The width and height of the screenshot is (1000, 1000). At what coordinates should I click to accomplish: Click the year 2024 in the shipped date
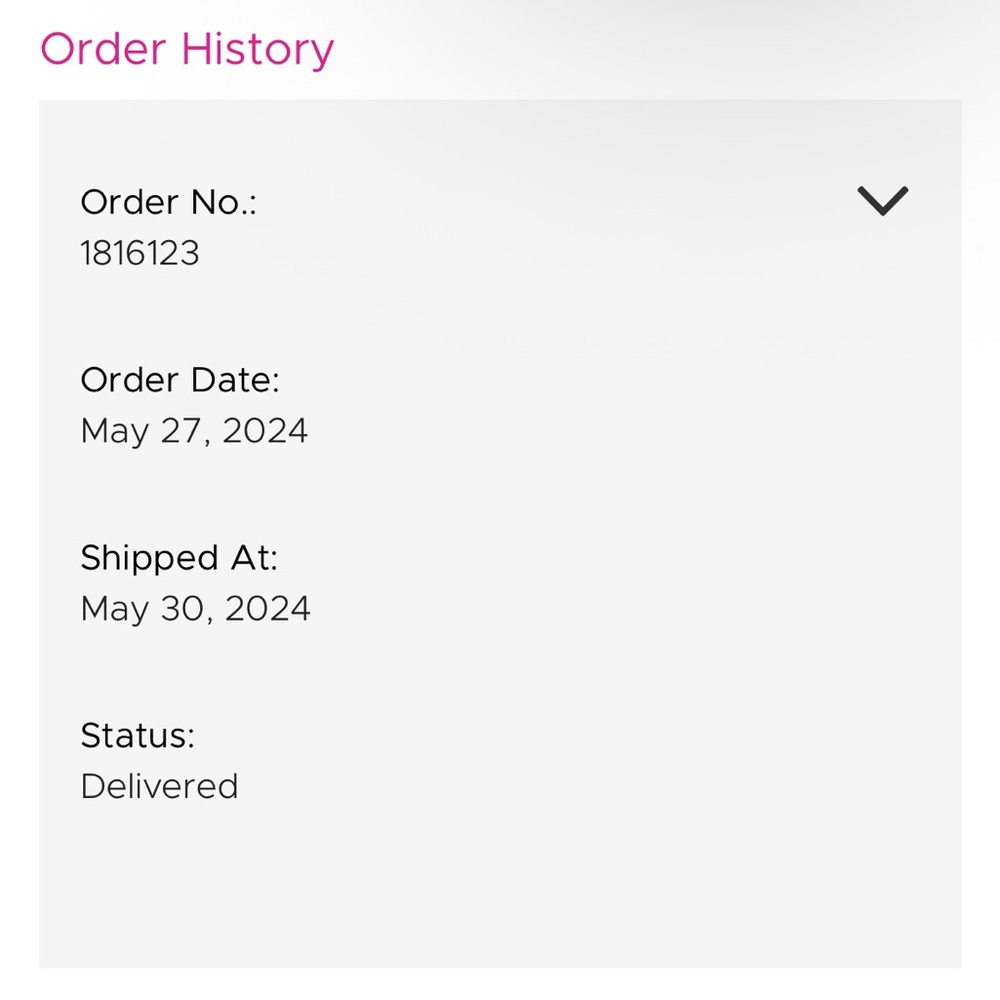pos(267,609)
